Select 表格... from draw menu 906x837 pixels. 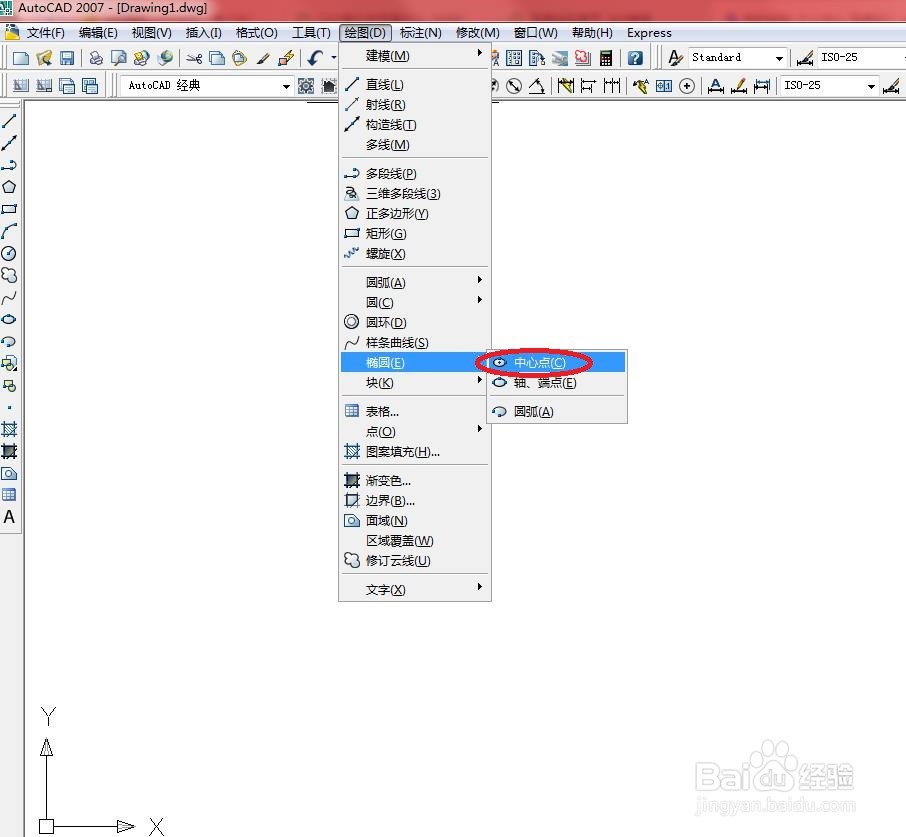click(415, 412)
